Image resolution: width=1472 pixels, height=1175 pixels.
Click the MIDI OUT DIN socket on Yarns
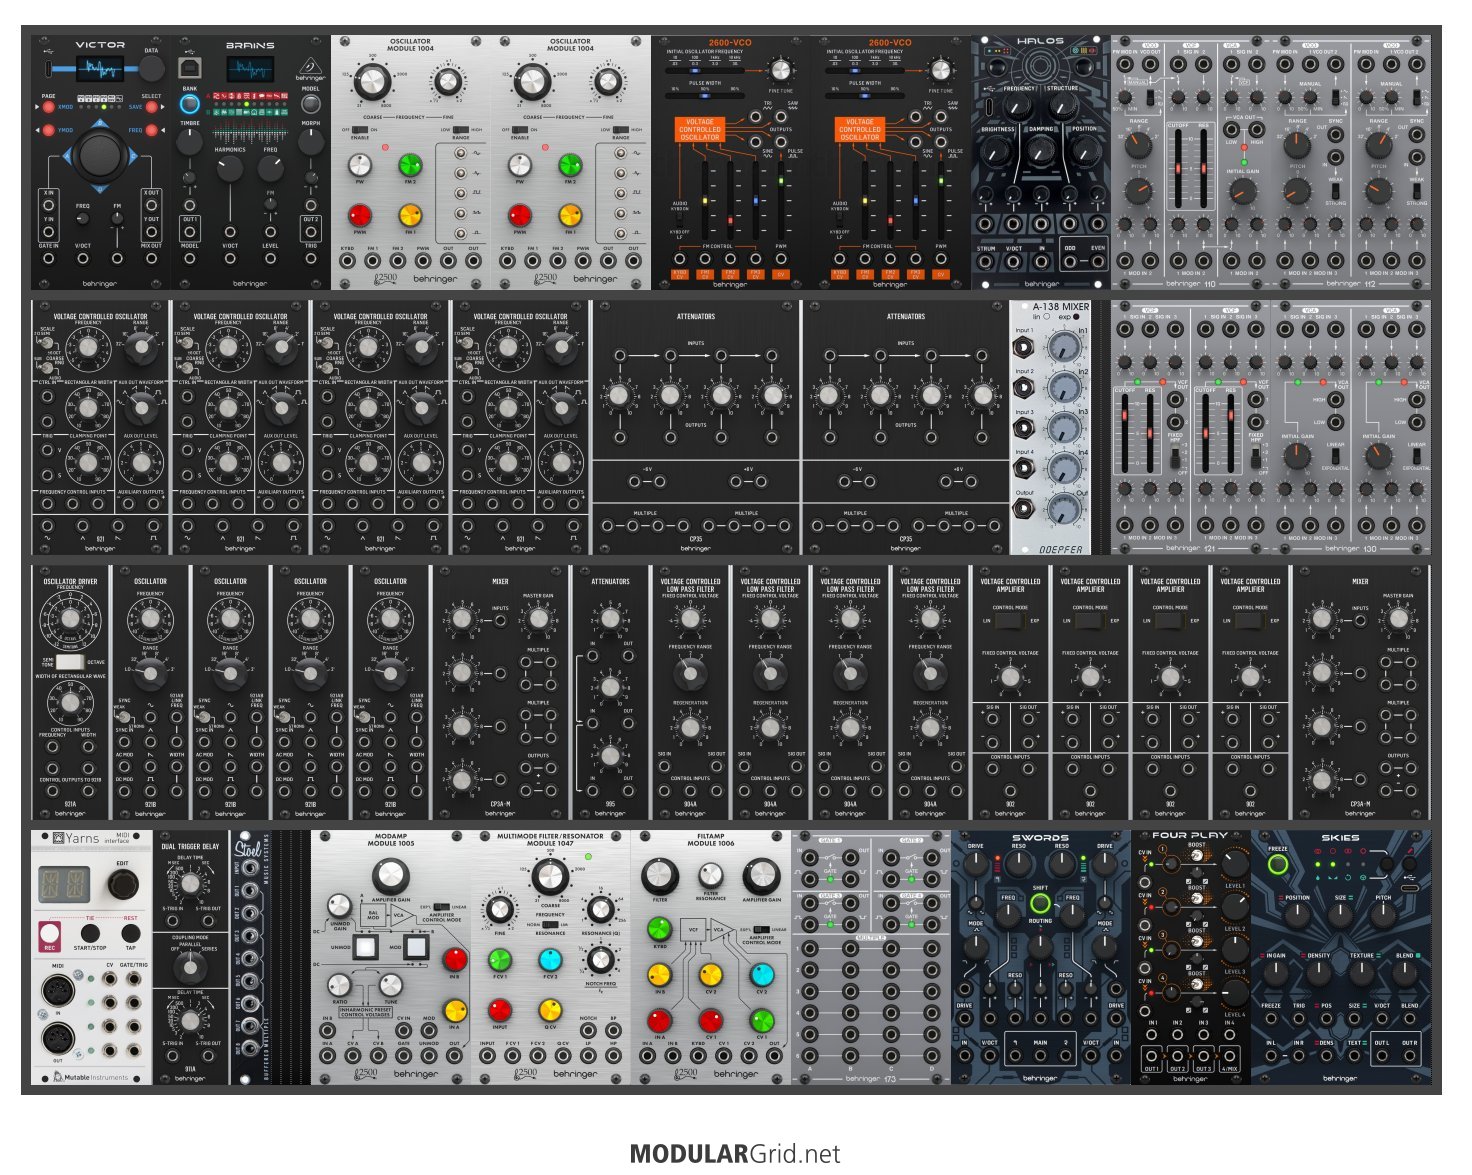click(x=57, y=1039)
